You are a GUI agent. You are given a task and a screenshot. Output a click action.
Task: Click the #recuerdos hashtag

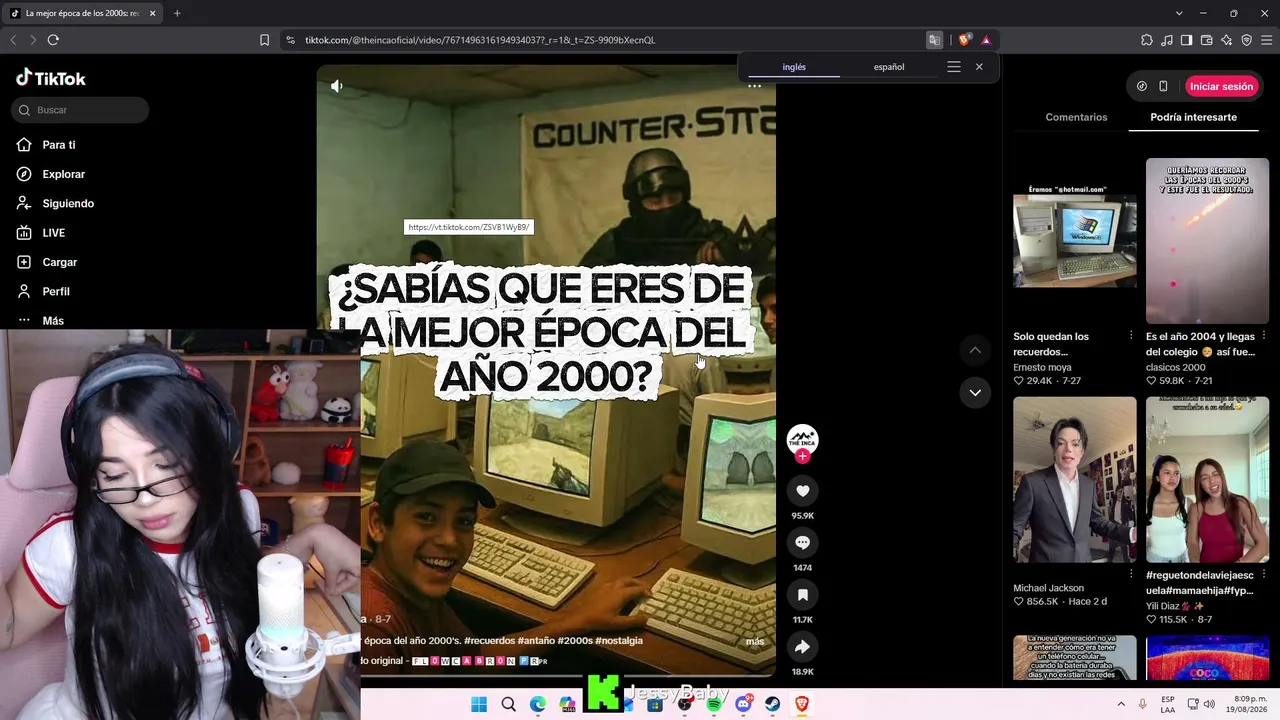(x=489, y=640)
